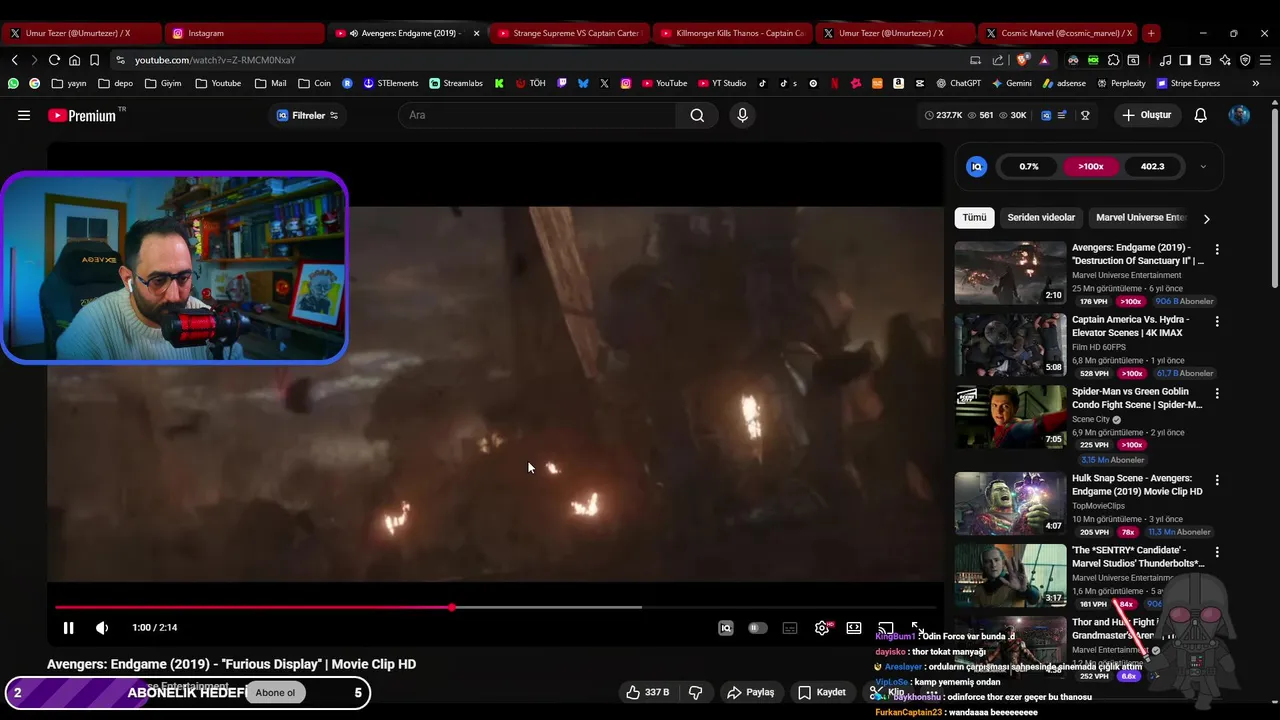This screenshot has width=1280, height=720.
Task: Click the Brave Shields lion icon
Action: point(1022,60)
